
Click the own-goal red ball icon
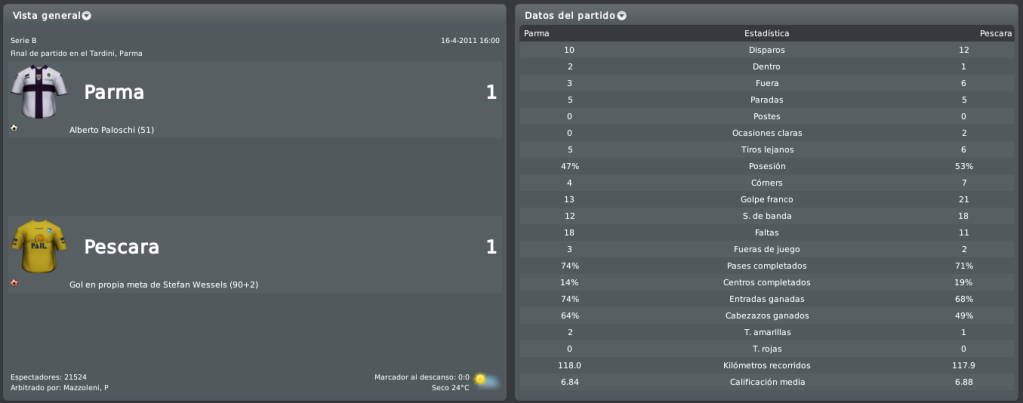(x=14, y=283)
